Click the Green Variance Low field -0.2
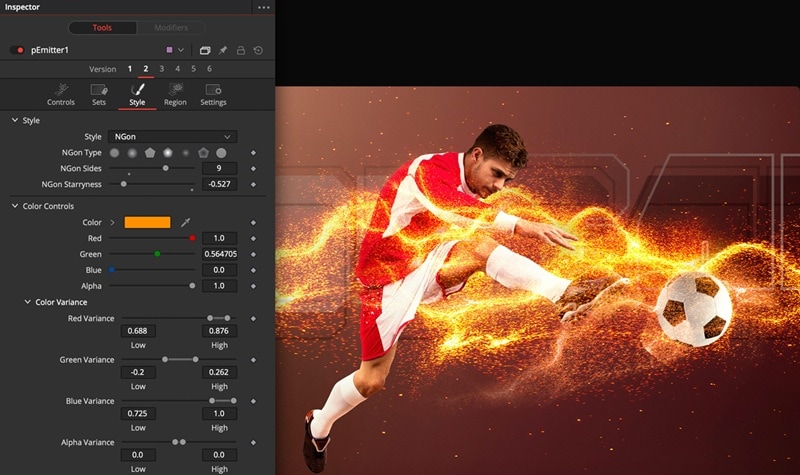This screenshot has height=475, width=800. (138, 372)
